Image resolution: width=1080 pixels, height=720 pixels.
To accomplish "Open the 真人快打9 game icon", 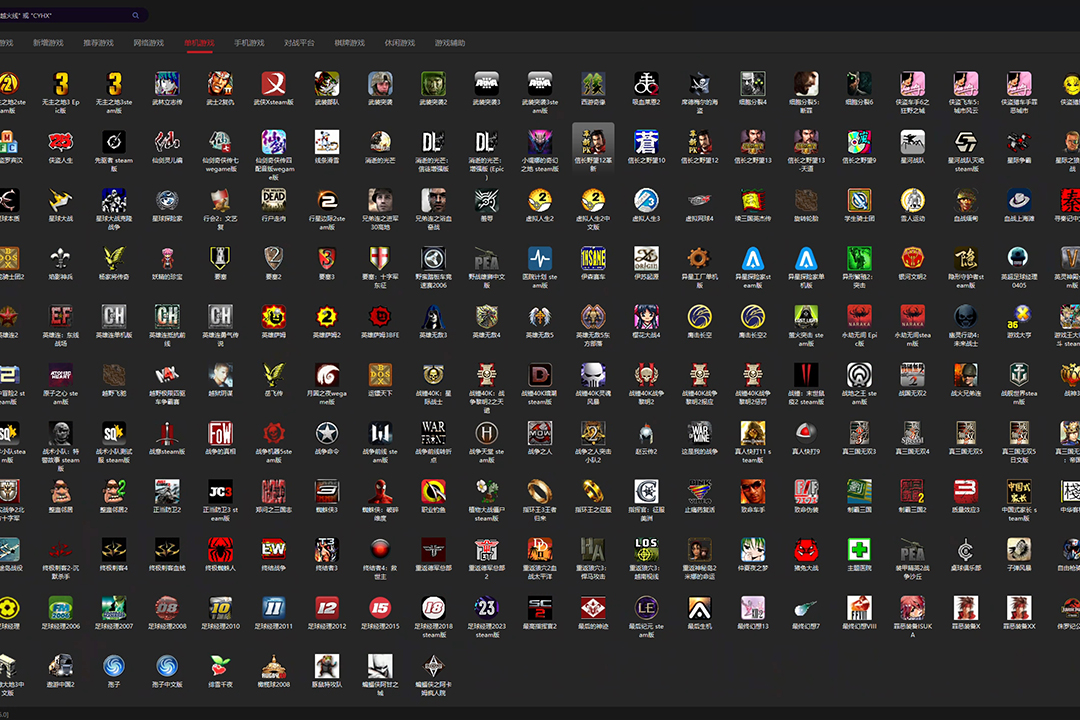I will (x=806, y=433).
